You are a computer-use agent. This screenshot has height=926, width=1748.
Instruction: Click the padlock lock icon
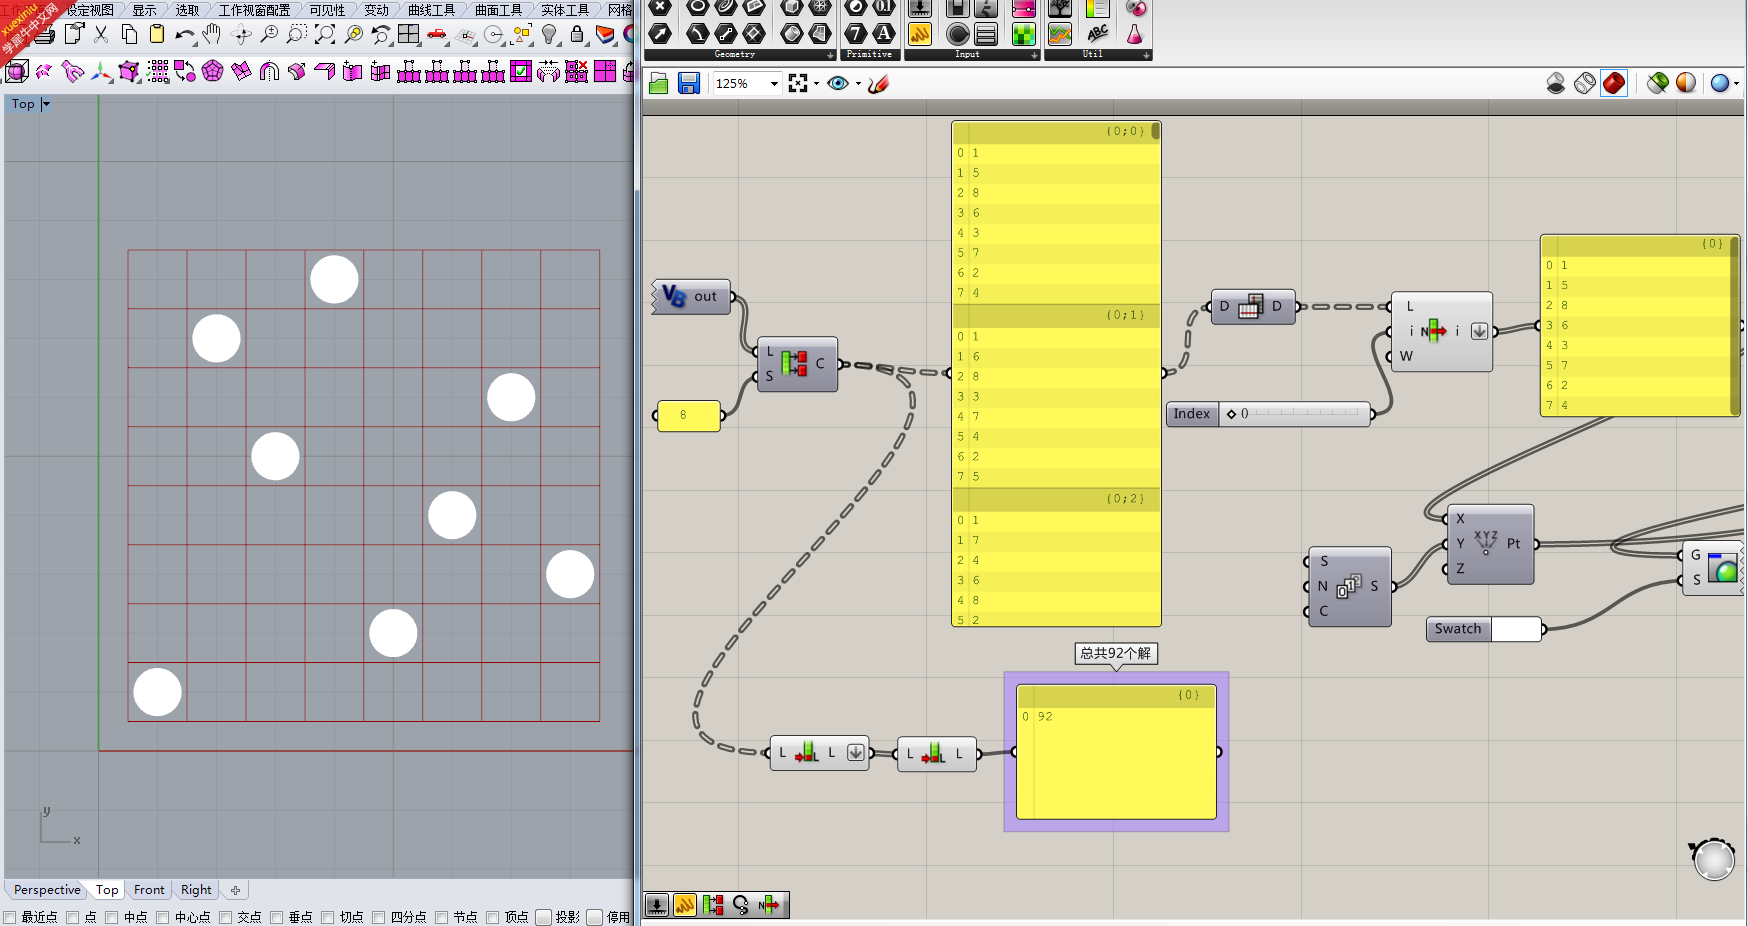tap(577, 34)
